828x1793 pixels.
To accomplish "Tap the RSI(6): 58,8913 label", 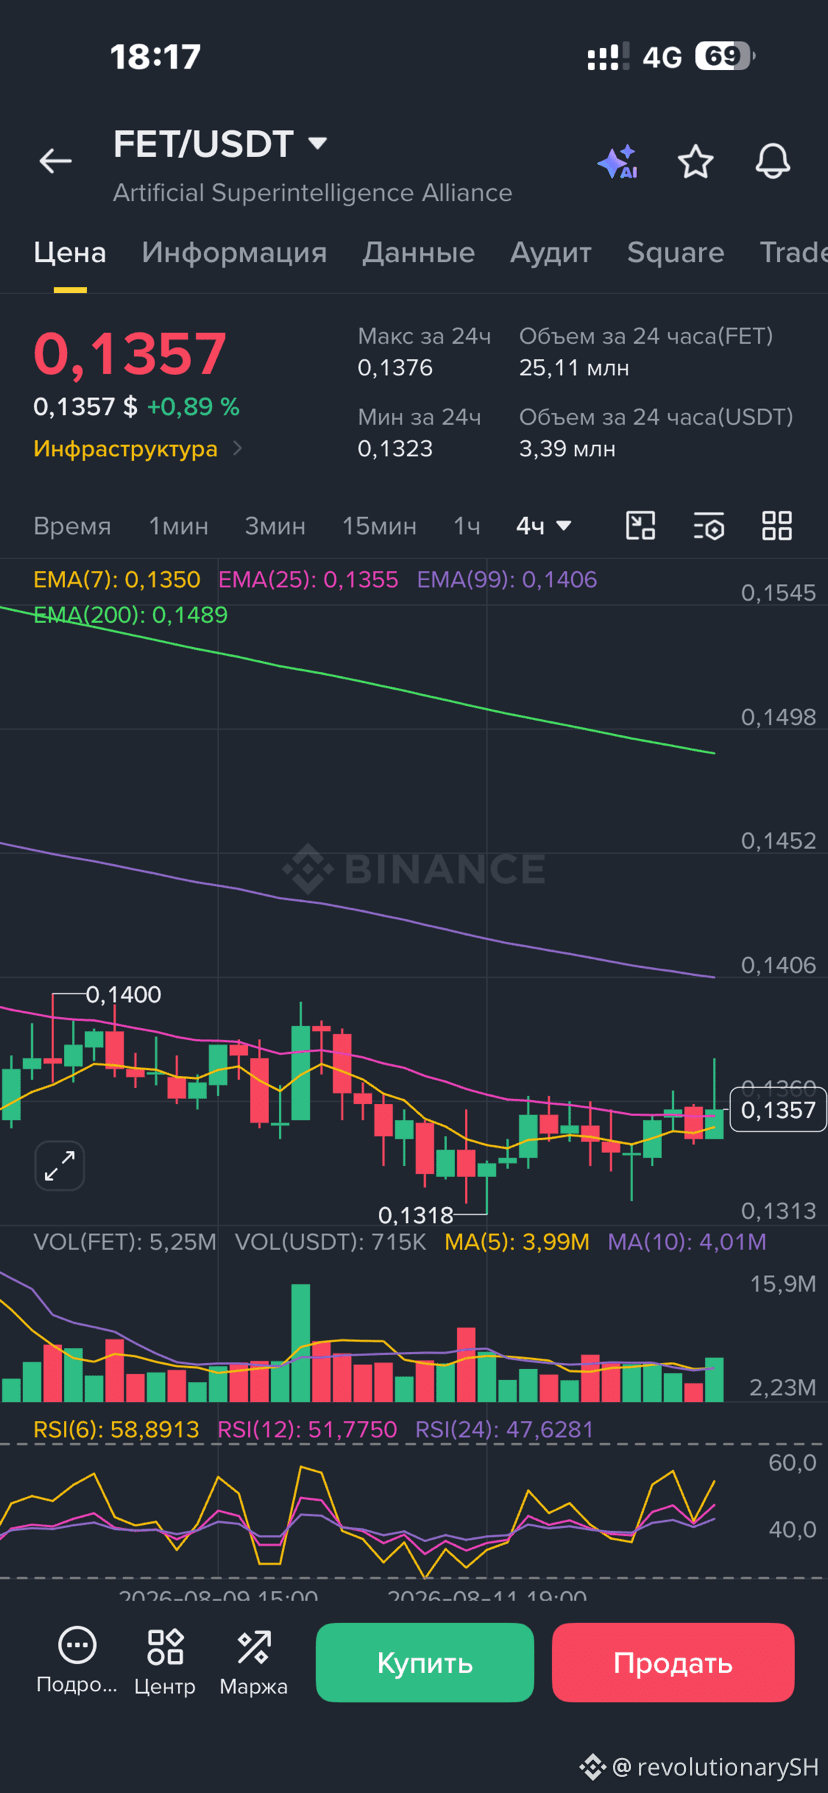I will point(116,1430).
